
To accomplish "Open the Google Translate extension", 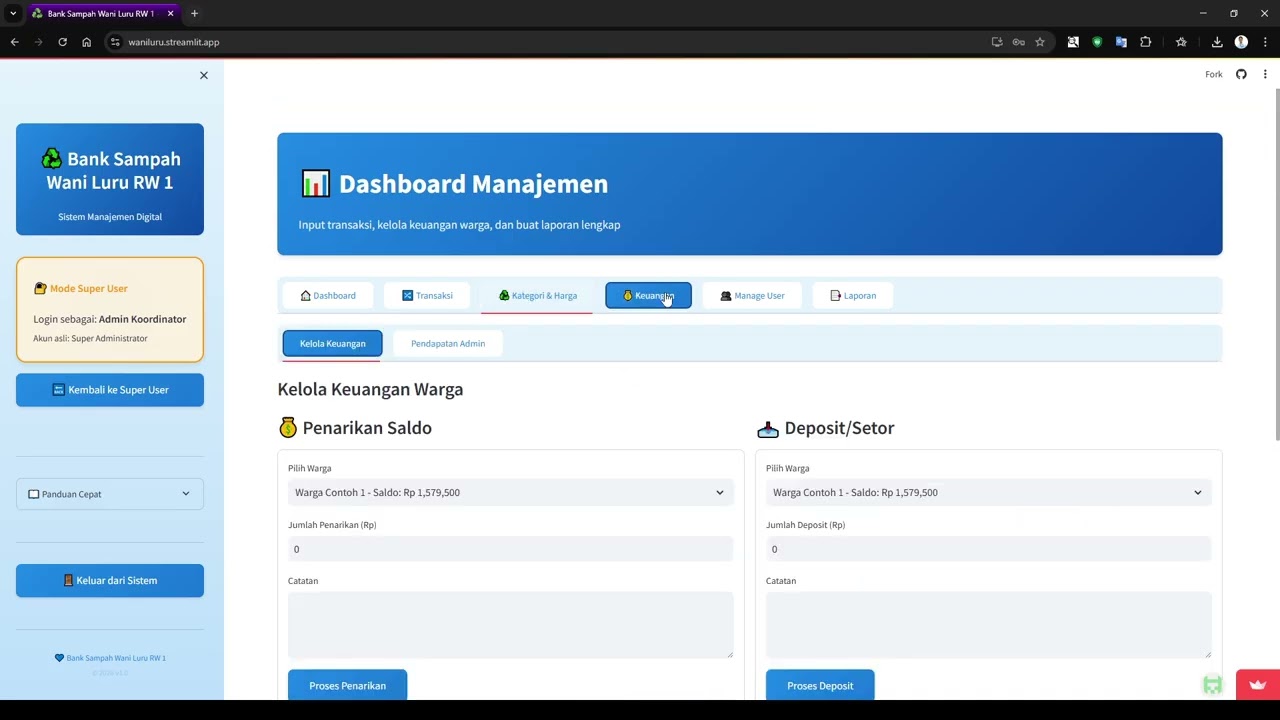I will pos(1121,42).
